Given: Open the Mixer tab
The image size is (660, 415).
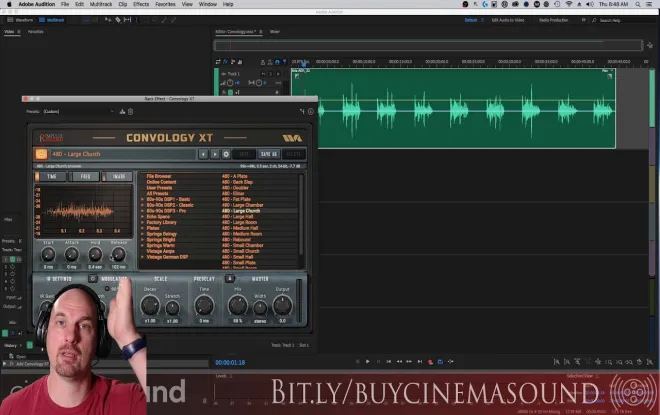Looking at the screenshot, I should coord(274,32).
